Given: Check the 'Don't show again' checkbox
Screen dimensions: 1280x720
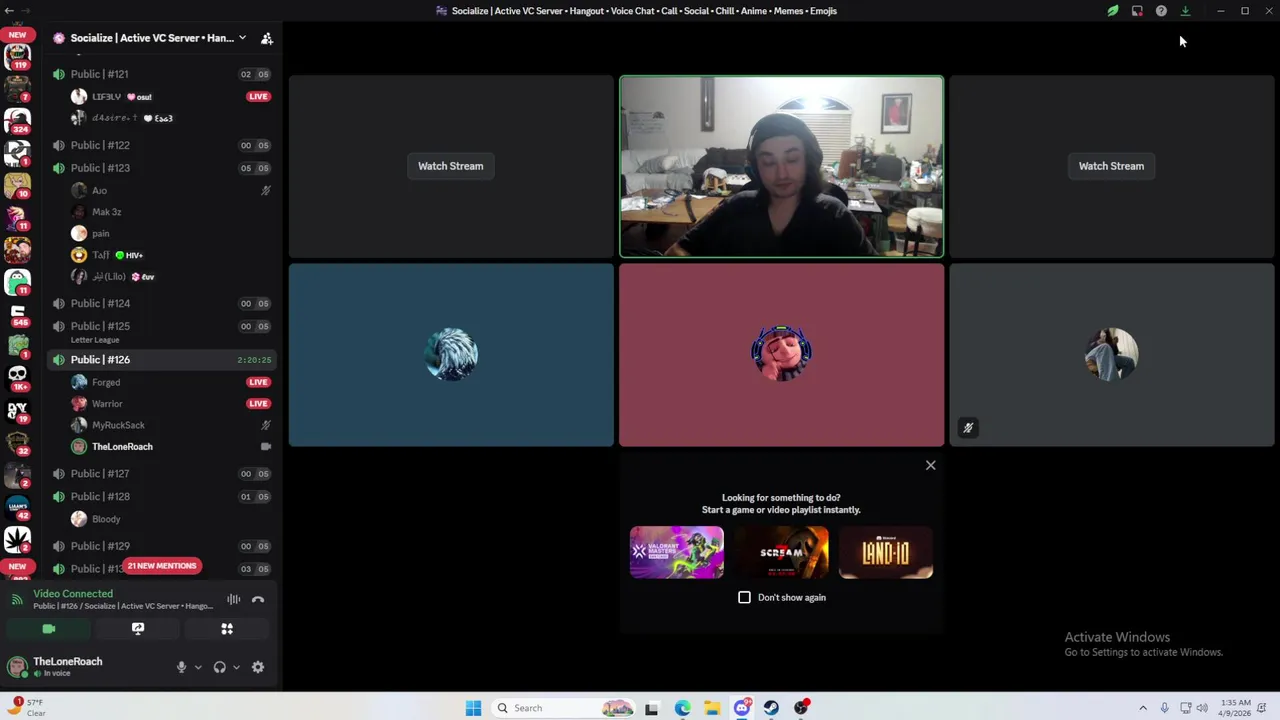Looking at the screenshot, I should (x=744, y=597).
